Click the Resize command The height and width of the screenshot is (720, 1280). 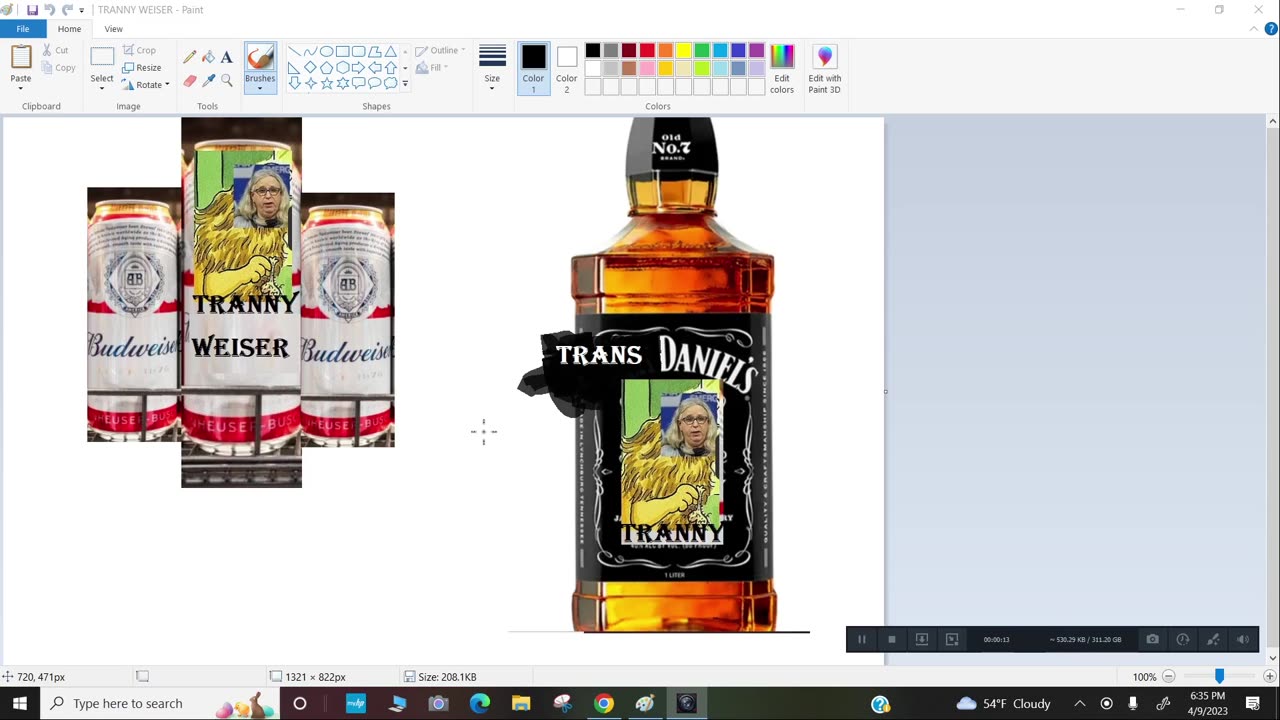pyautogui.click(x=141, y=68)
